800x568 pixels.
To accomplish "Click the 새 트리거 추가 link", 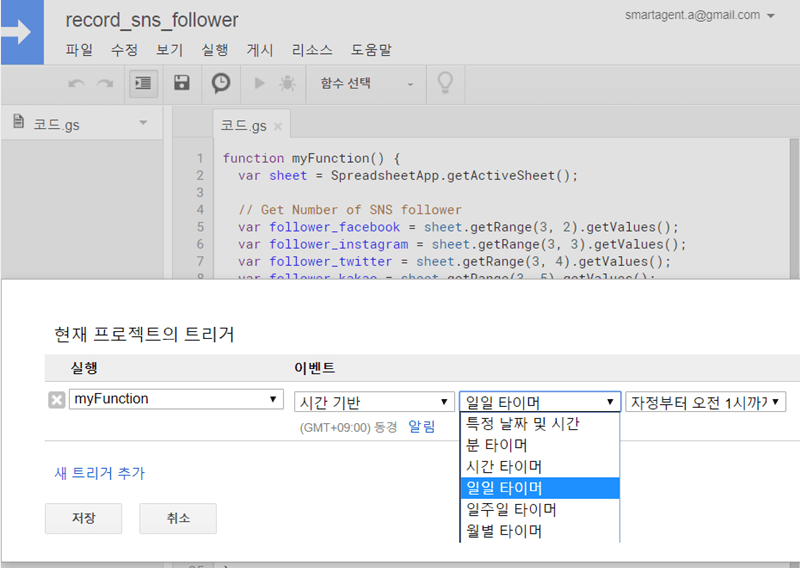I will point(100,473).
